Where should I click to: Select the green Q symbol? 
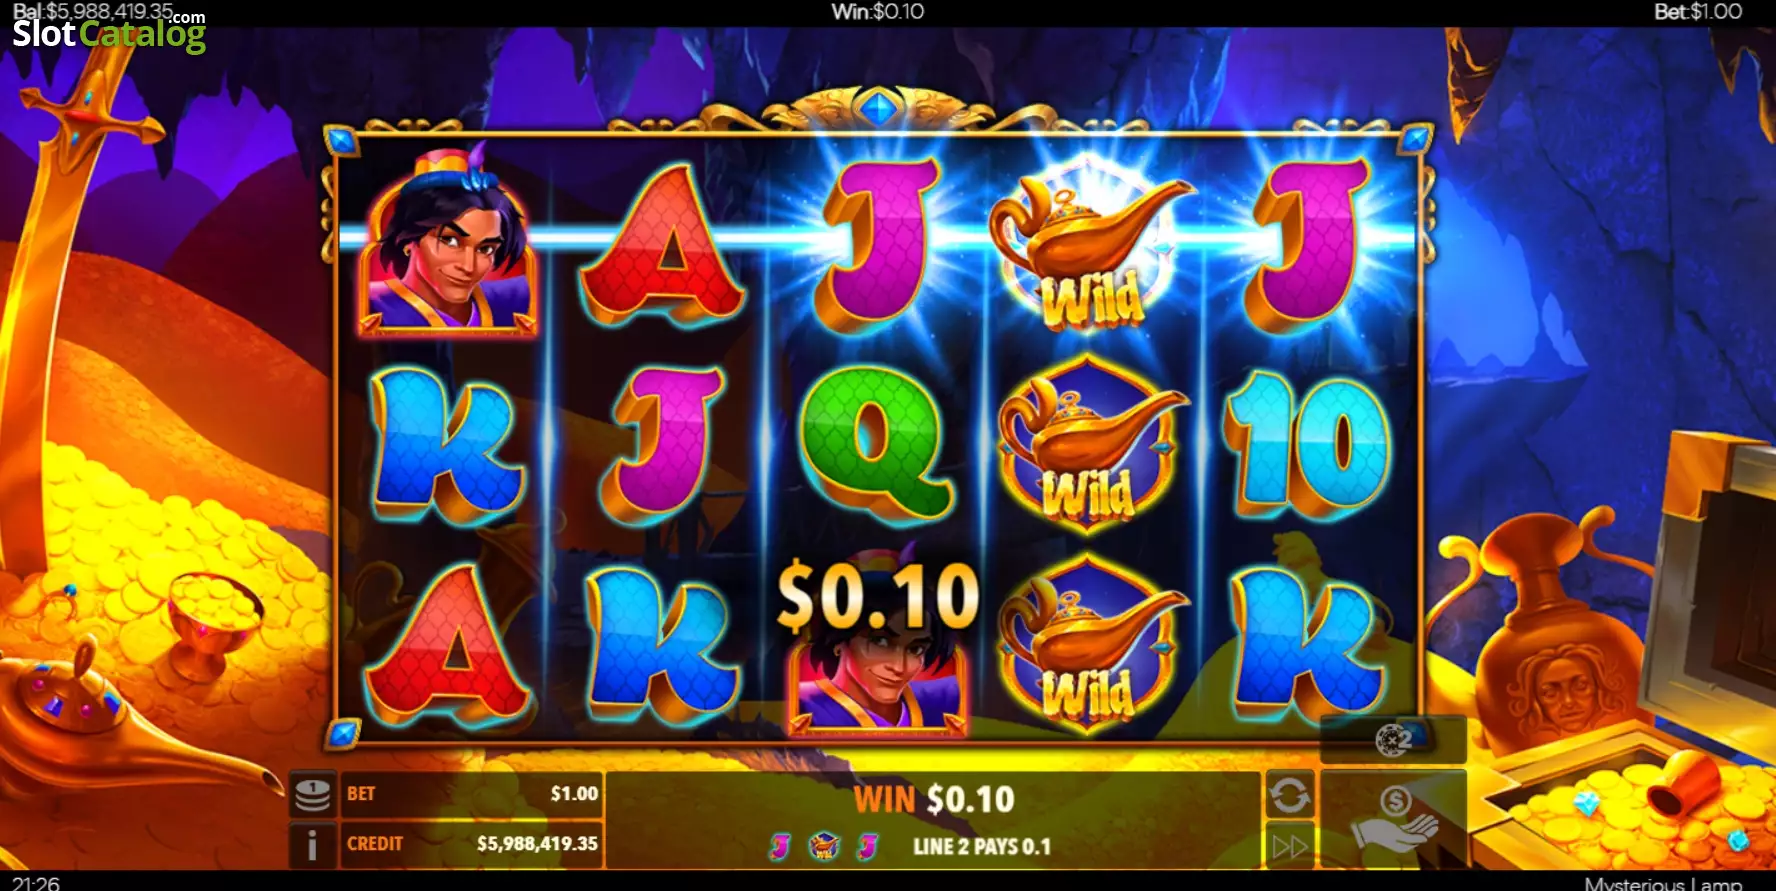pyautogui.click(x=876, y=442)
